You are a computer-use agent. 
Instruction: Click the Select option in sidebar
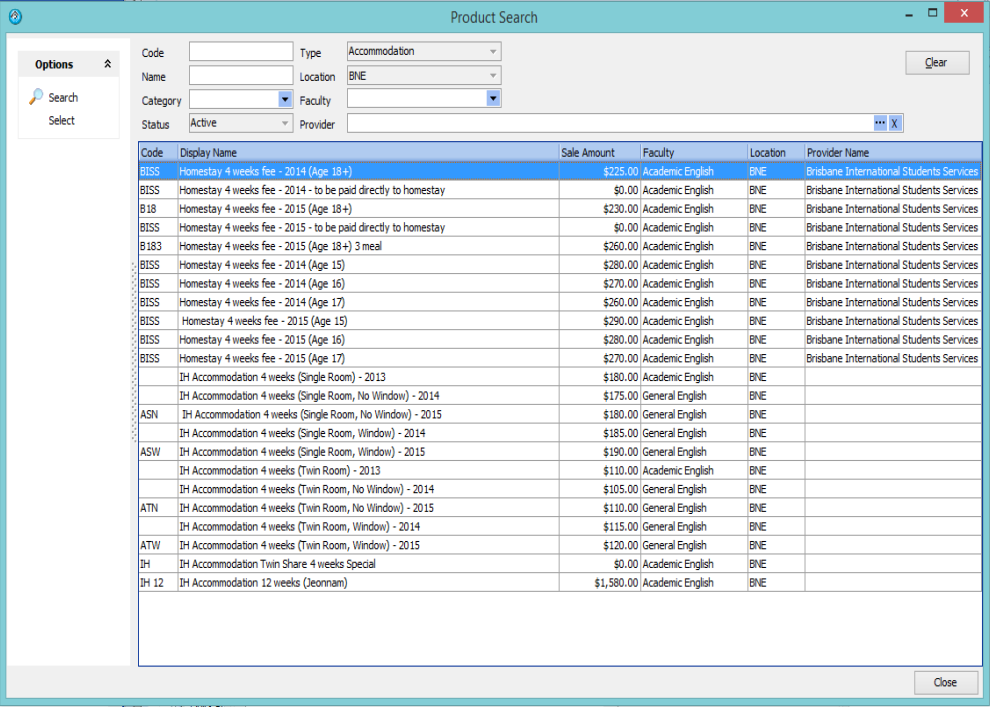pos(61,120)
